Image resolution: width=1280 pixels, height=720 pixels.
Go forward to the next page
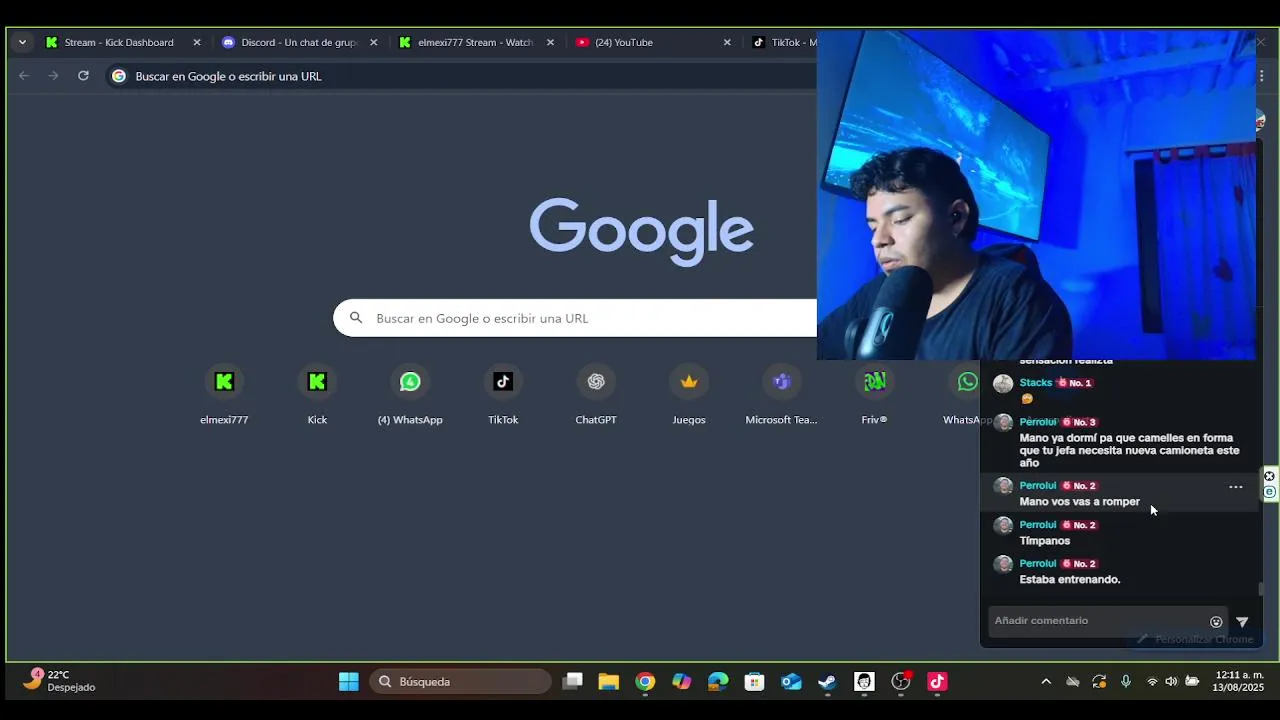tap(54, 76)
